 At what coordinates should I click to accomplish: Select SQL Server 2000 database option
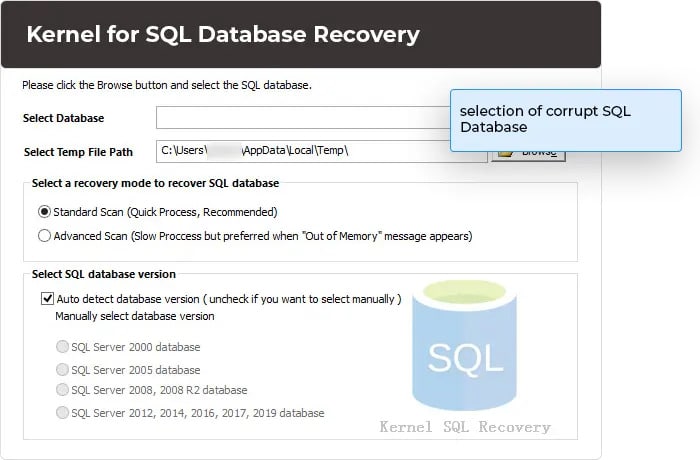62,347
